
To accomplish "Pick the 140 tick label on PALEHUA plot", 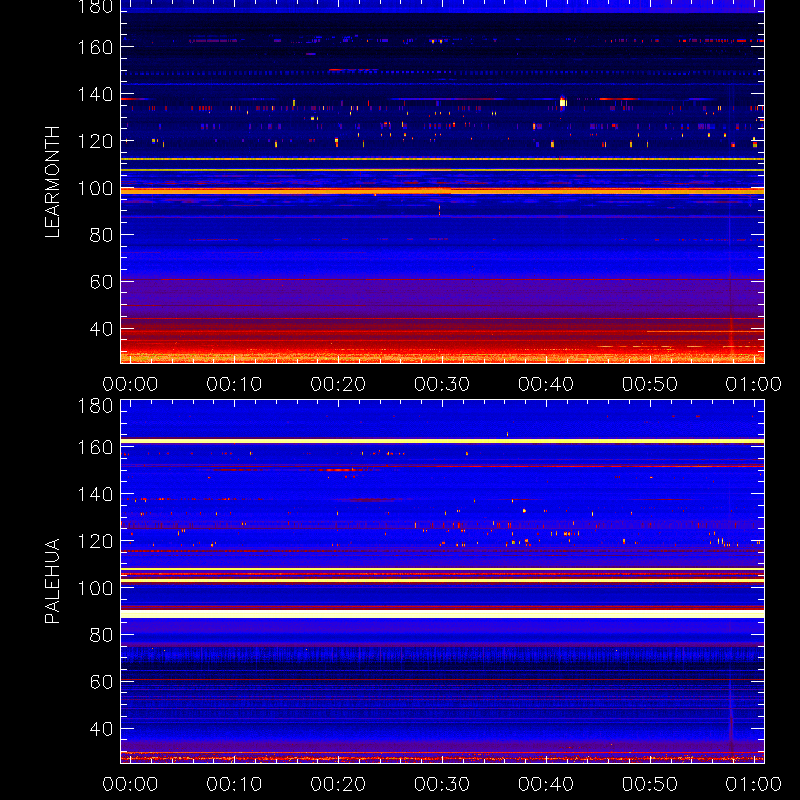I will 95,494.
